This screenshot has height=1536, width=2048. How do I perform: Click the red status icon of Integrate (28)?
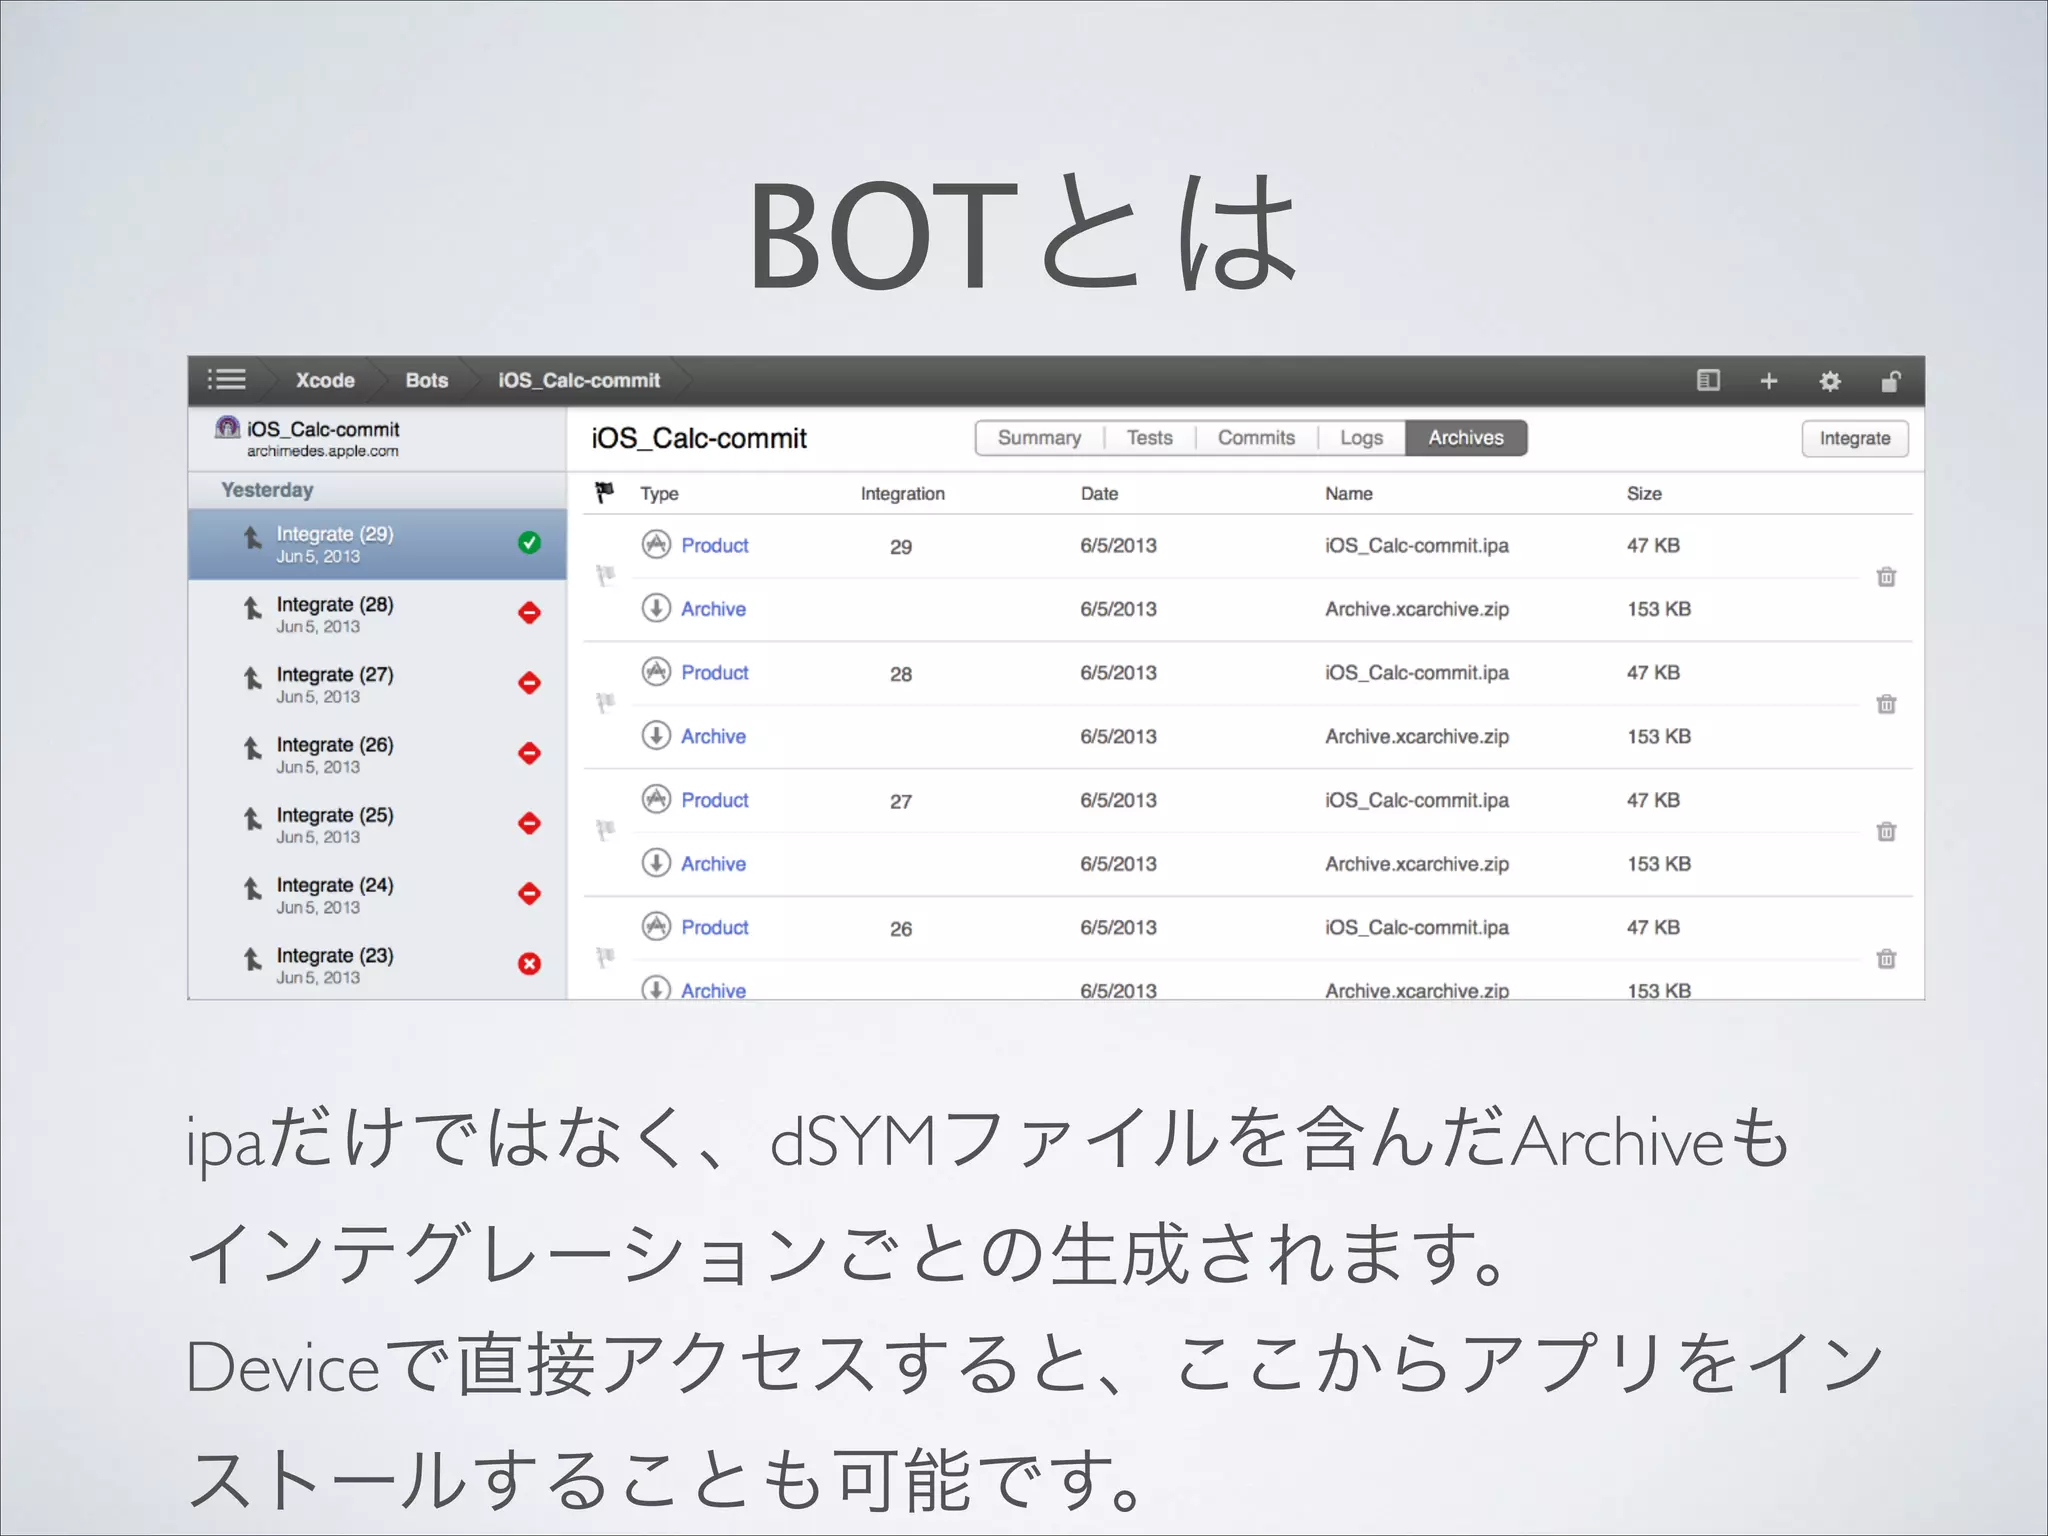[529, 613]
